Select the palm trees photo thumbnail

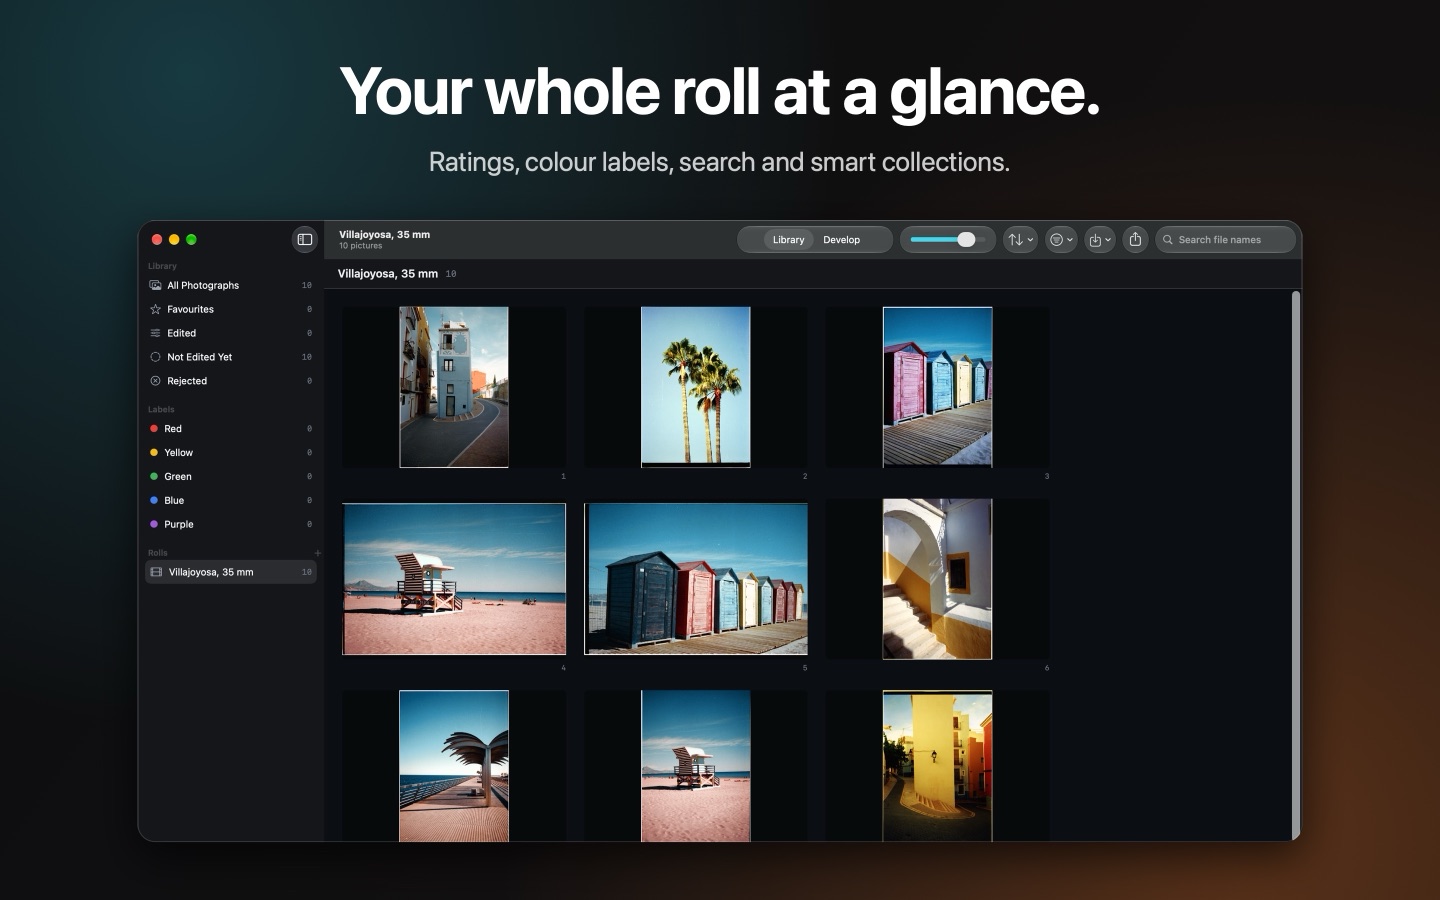click(x=695, y=387)
